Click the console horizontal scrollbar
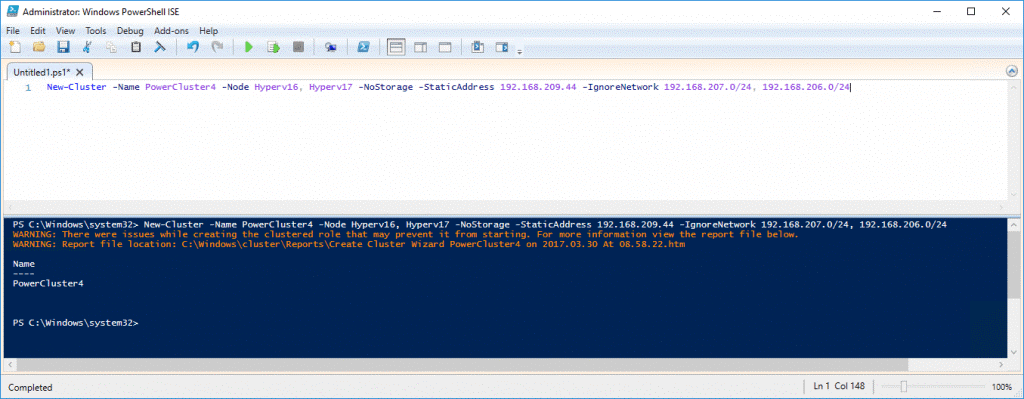Viewport: 1024px width, 399px height. point(461,364)
